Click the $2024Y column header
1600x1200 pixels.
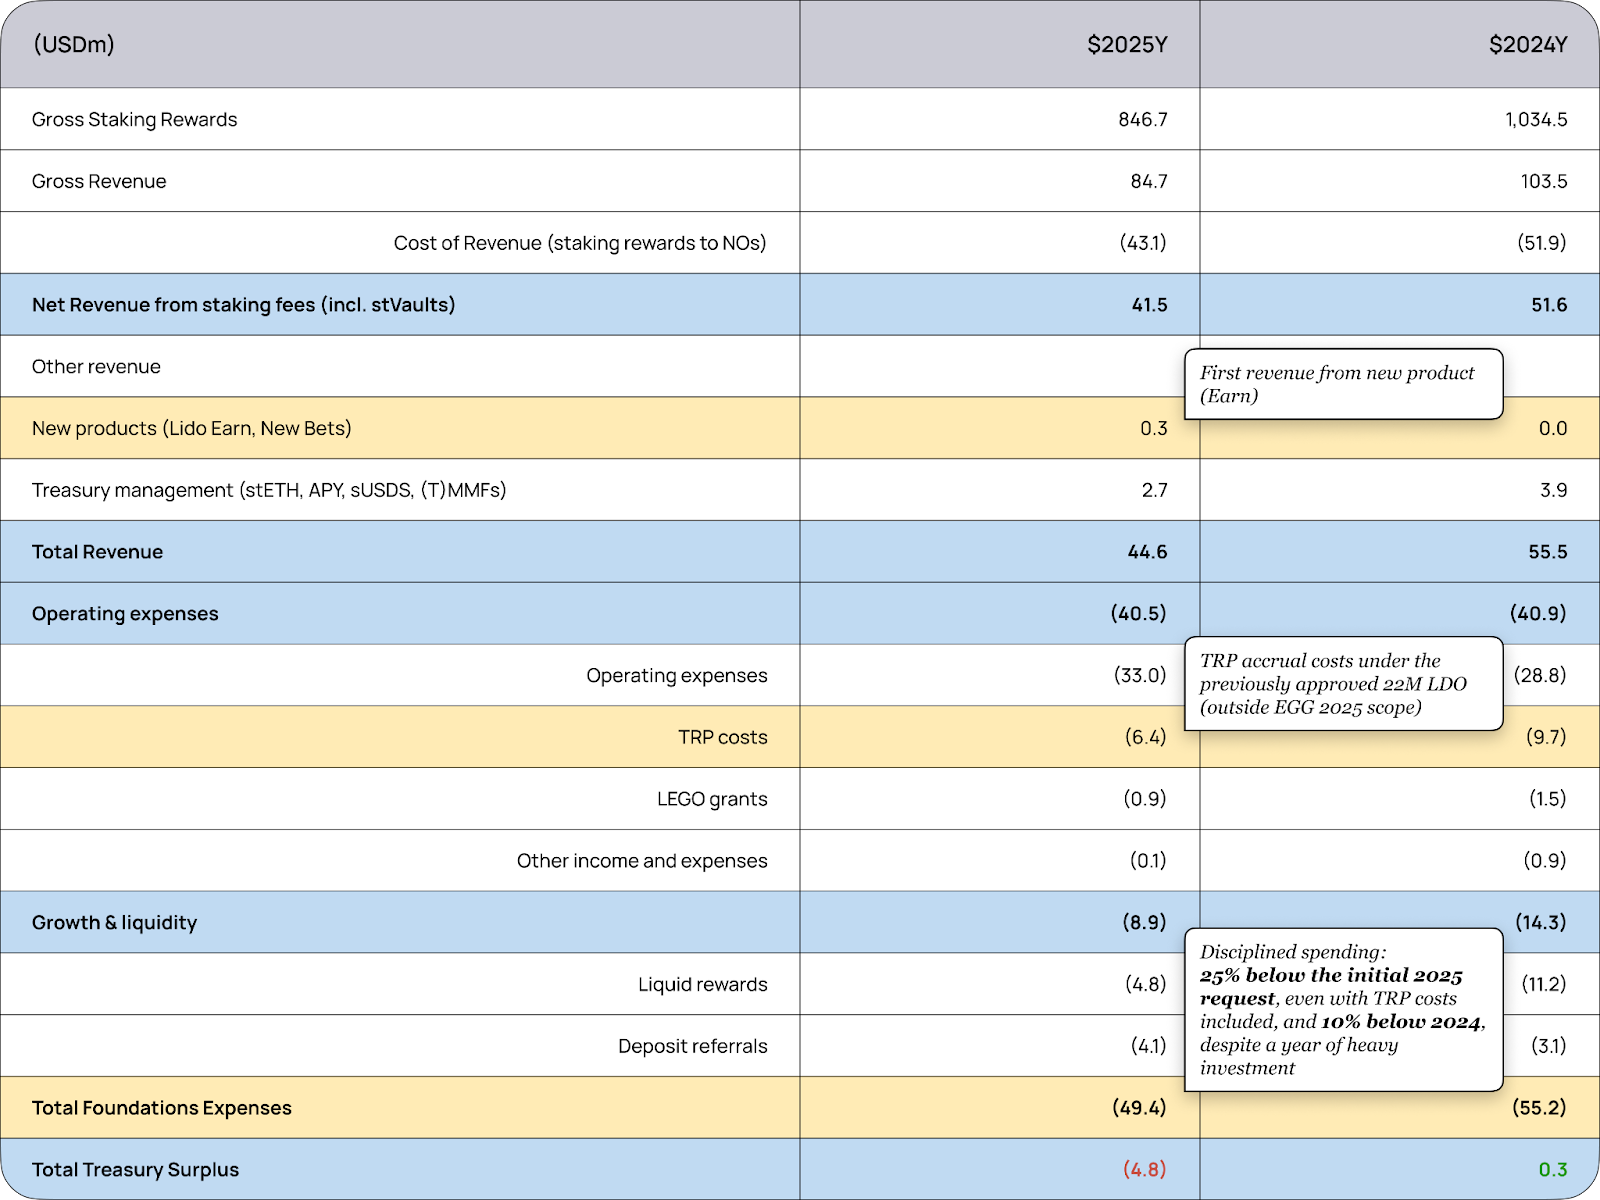coord(1527,45)
